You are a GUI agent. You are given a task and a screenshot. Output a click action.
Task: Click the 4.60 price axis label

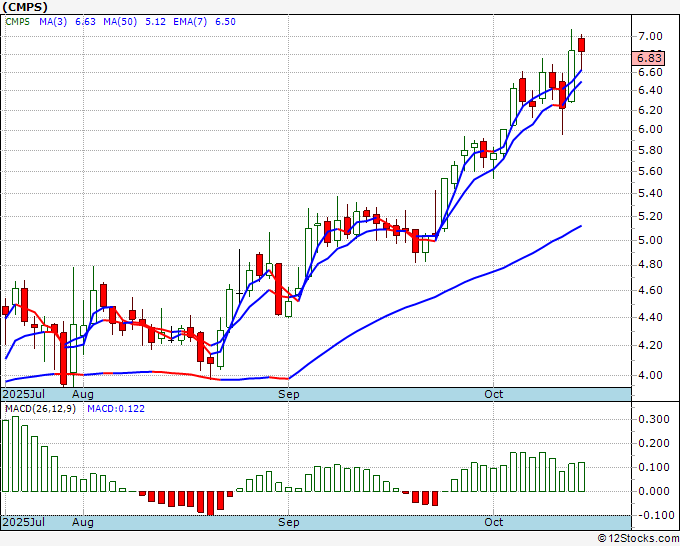650,290
